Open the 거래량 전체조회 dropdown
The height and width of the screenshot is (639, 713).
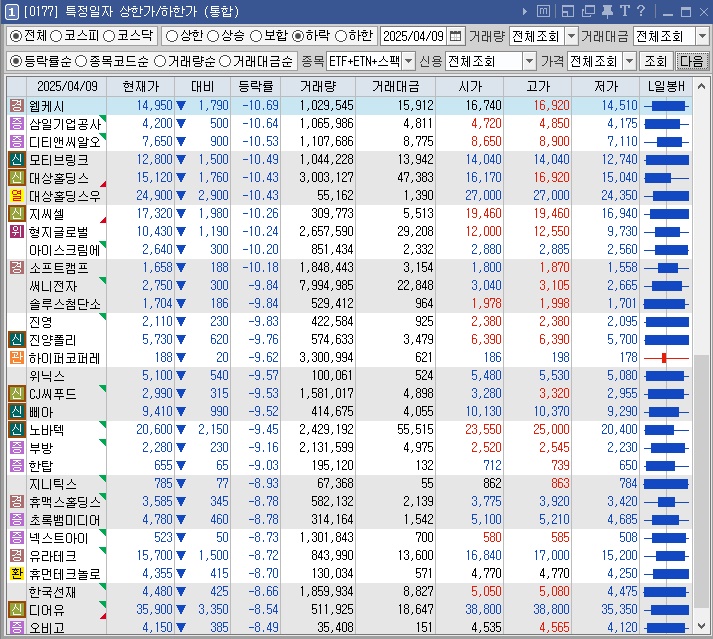tap(572, 36)
